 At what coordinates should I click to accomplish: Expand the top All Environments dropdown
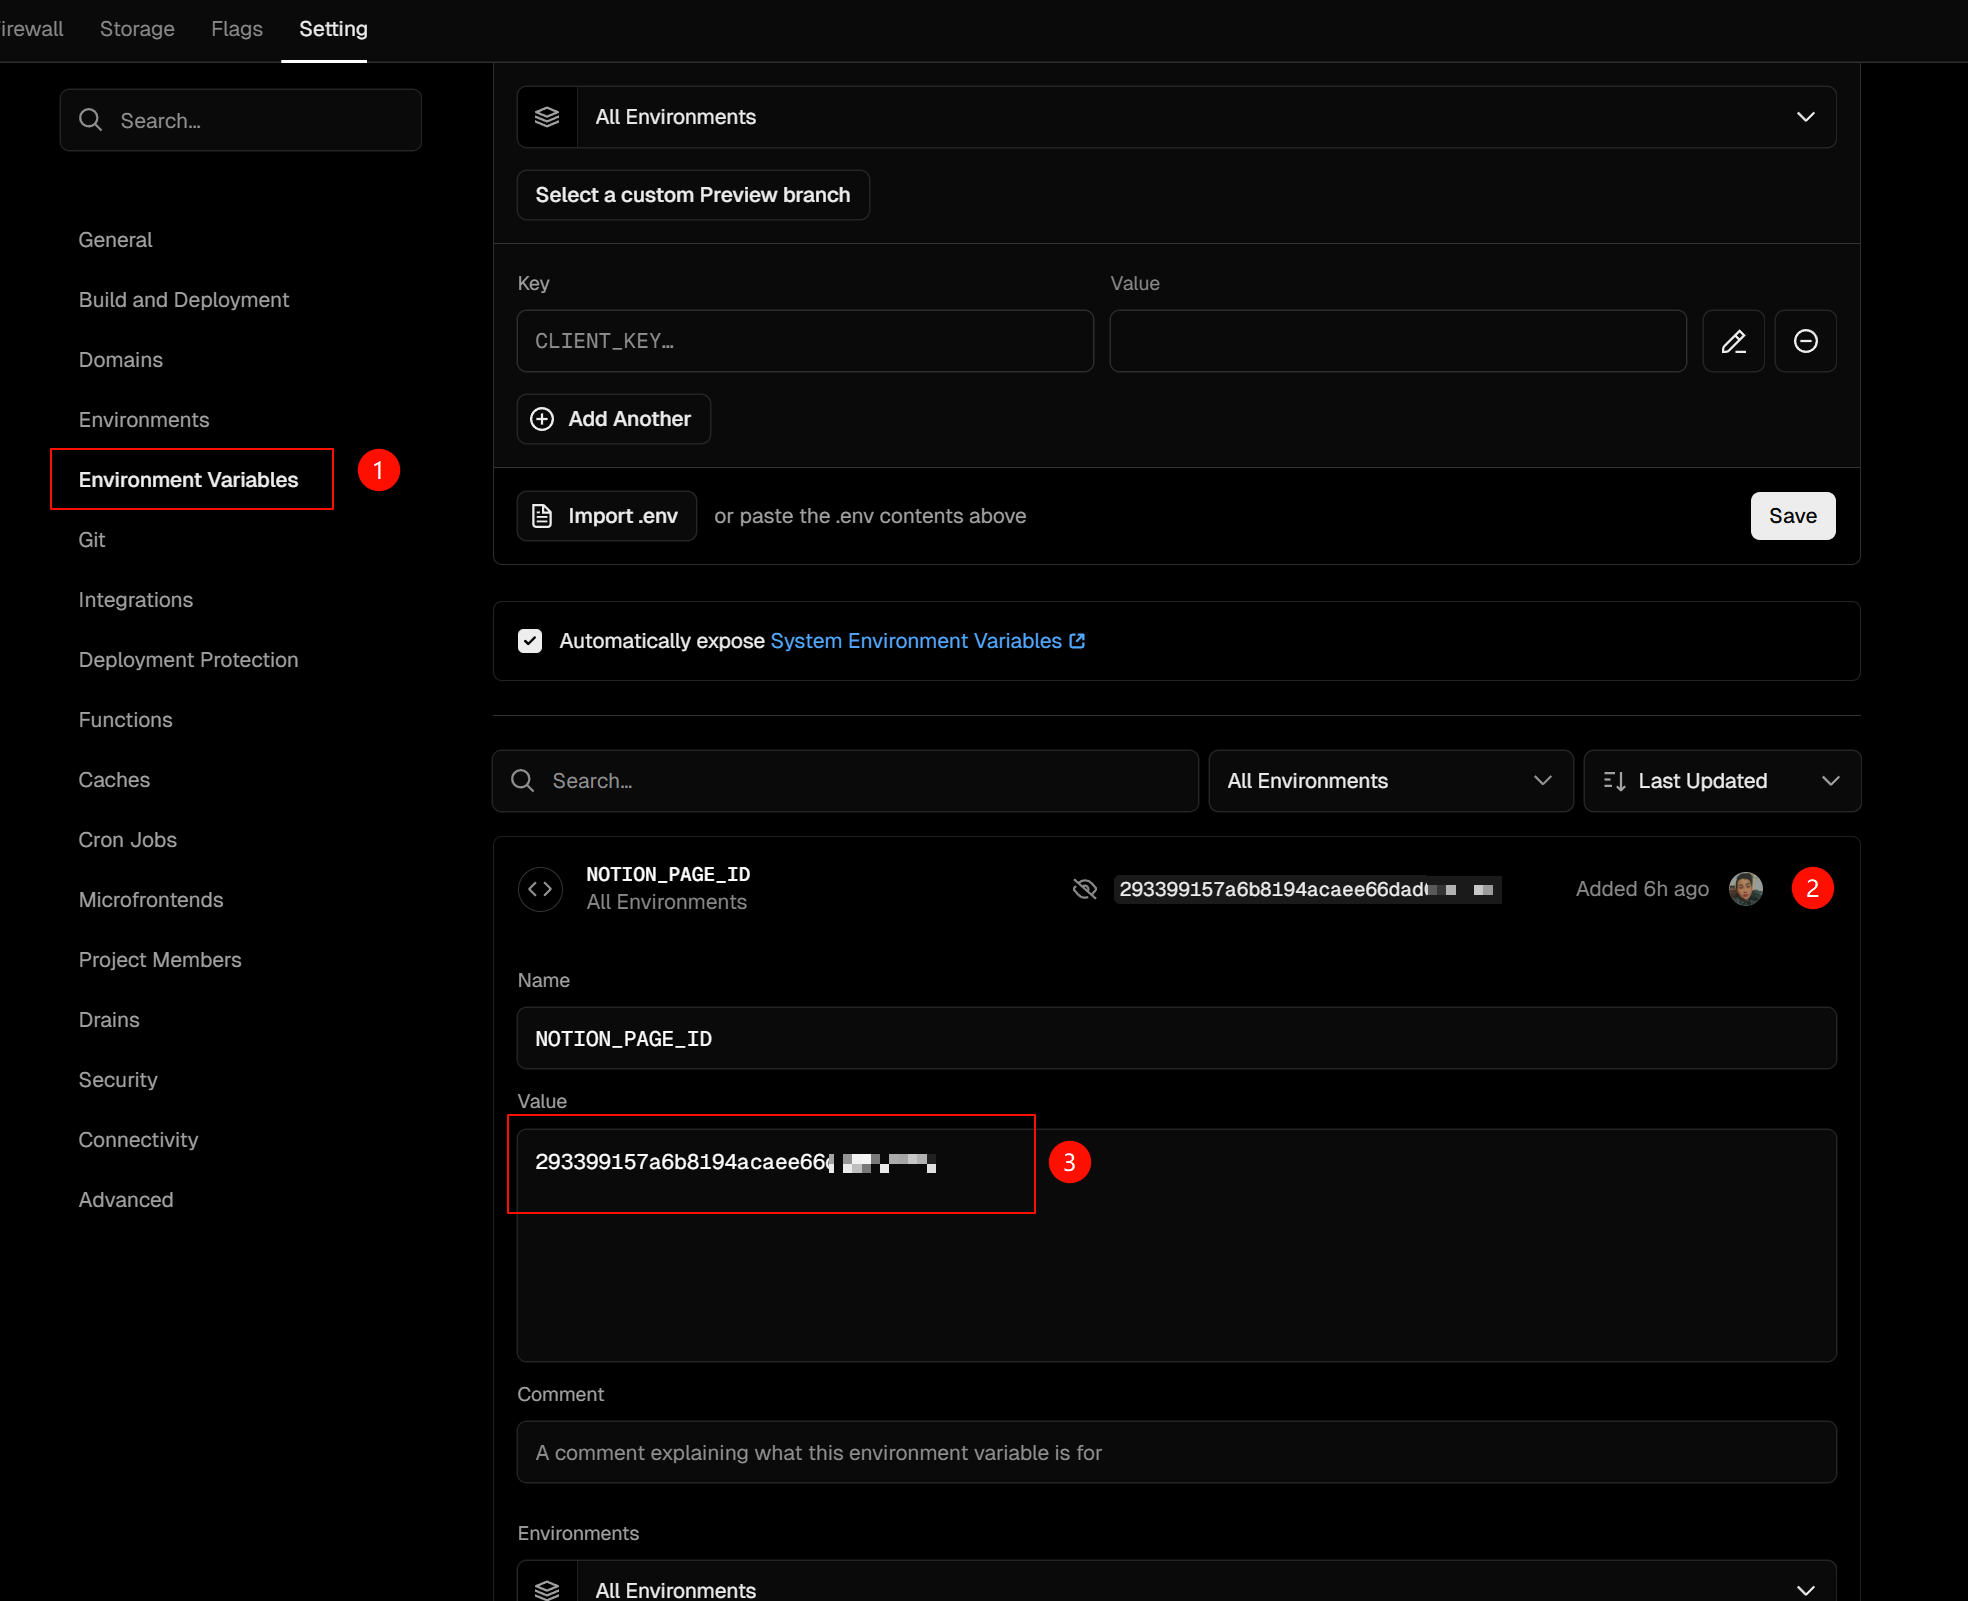coord(1805,117)
